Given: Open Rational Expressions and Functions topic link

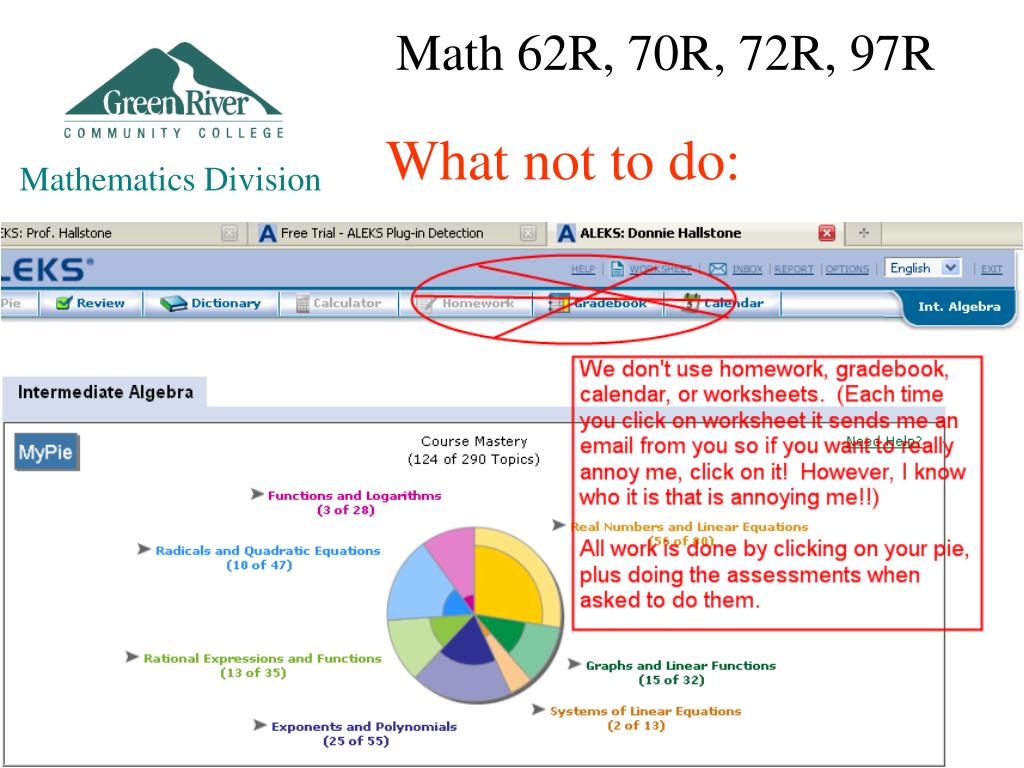Looking at the screenshot, I should pos(263,658).
